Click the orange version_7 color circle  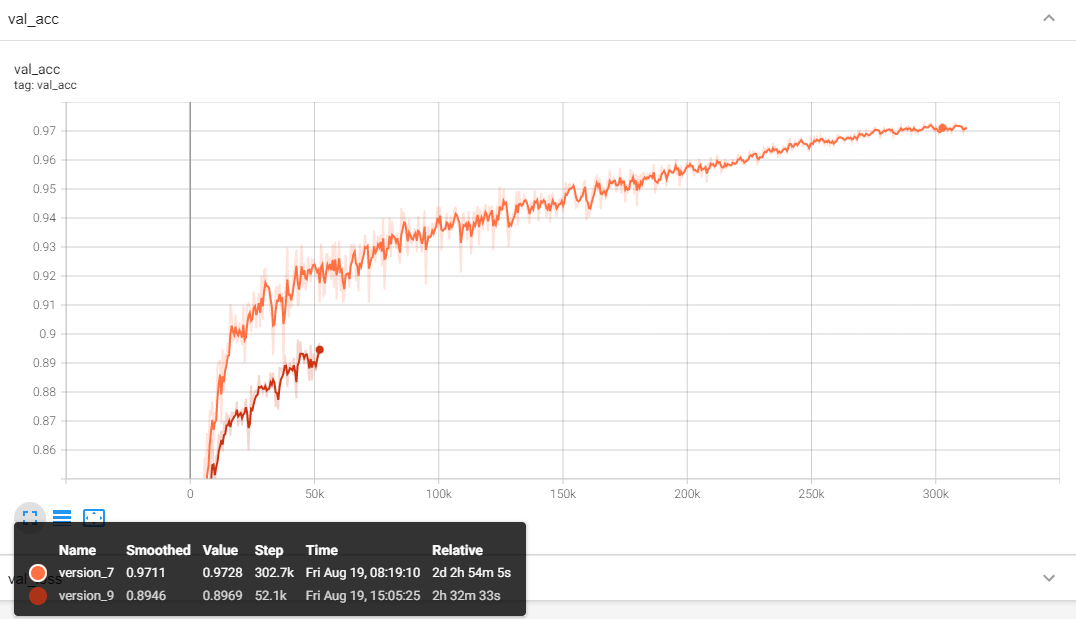click(39, 573)
